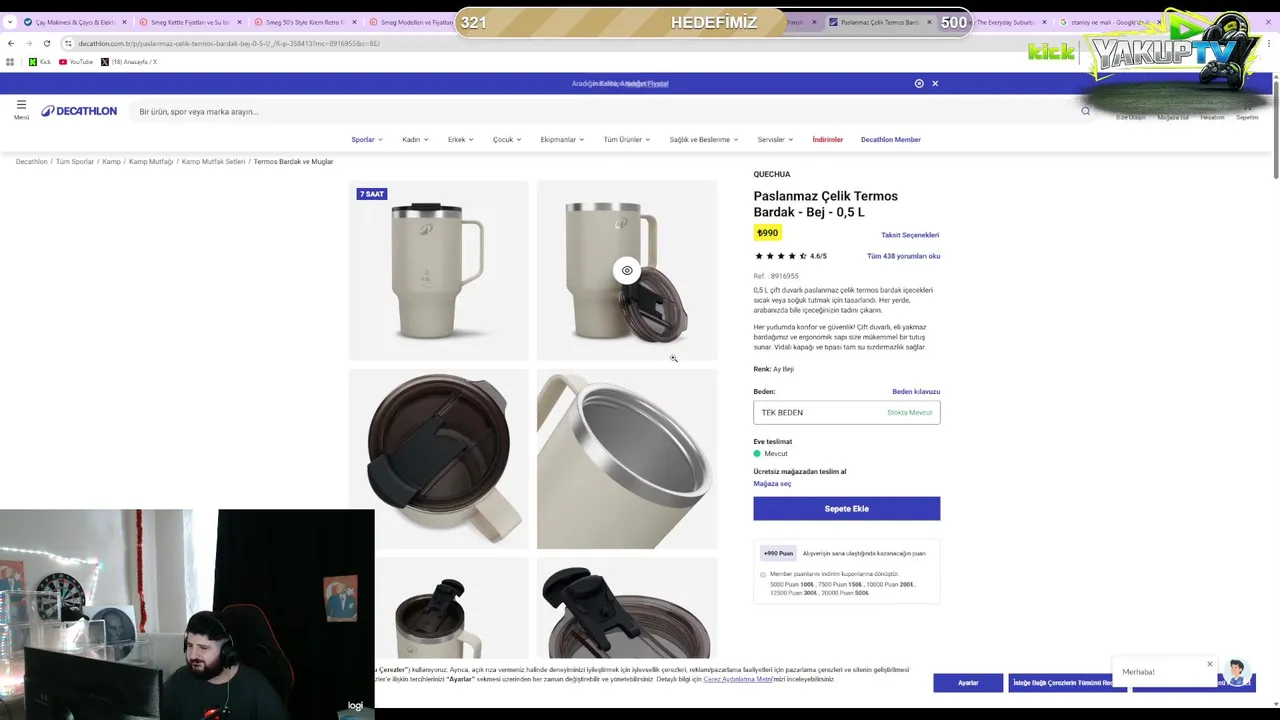Screen dimensions: 1280x720
Task: Click the browser forward arrow
Action: (29, 43)
